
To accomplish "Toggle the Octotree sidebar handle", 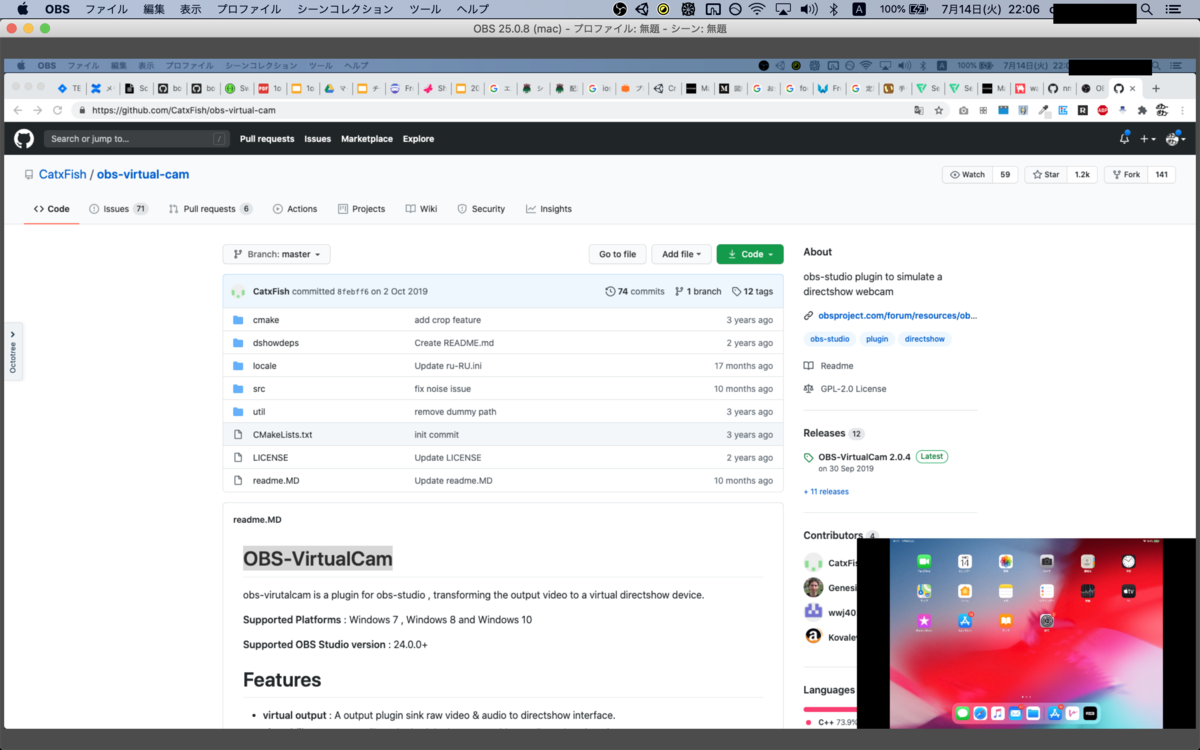I will tap(13, 352).
